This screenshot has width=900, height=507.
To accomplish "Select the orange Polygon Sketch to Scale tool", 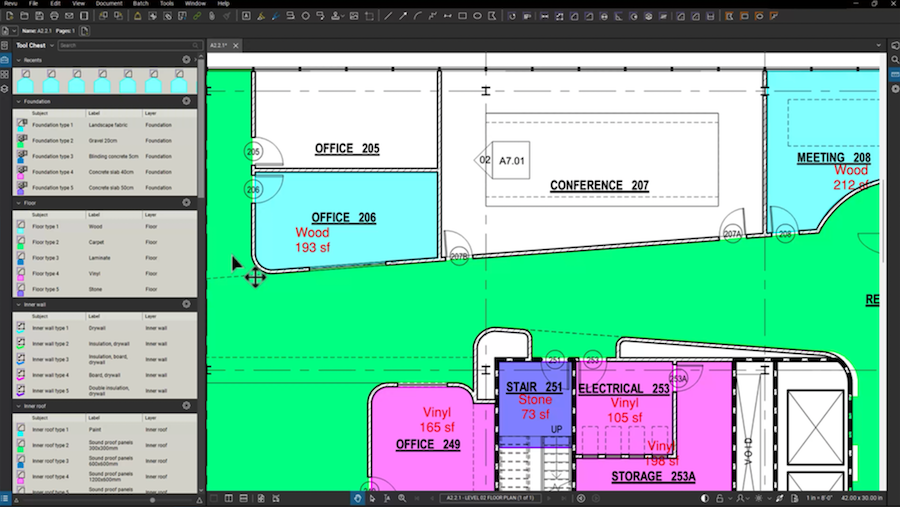I will (730, 16).
